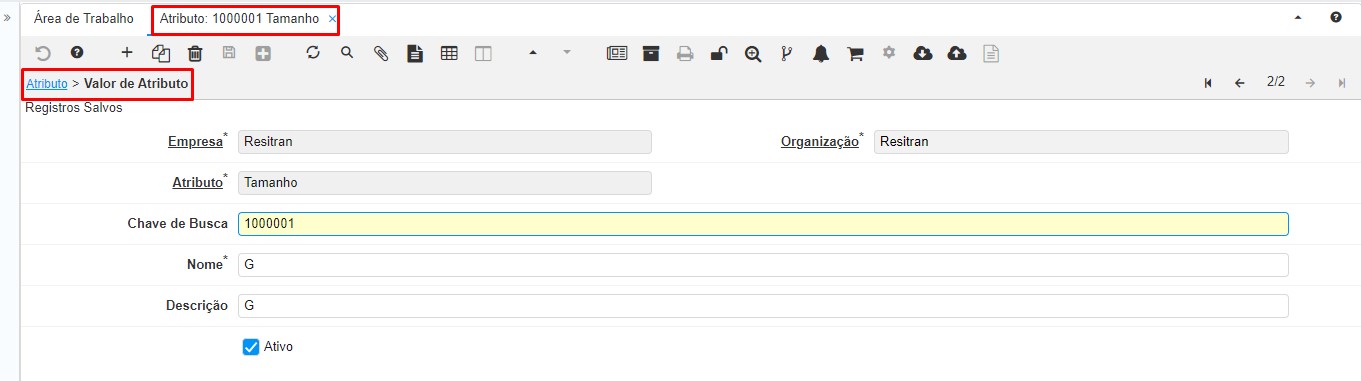Refresh the record with refresh icon
The image size is (1361, 381).
point(313,53)
